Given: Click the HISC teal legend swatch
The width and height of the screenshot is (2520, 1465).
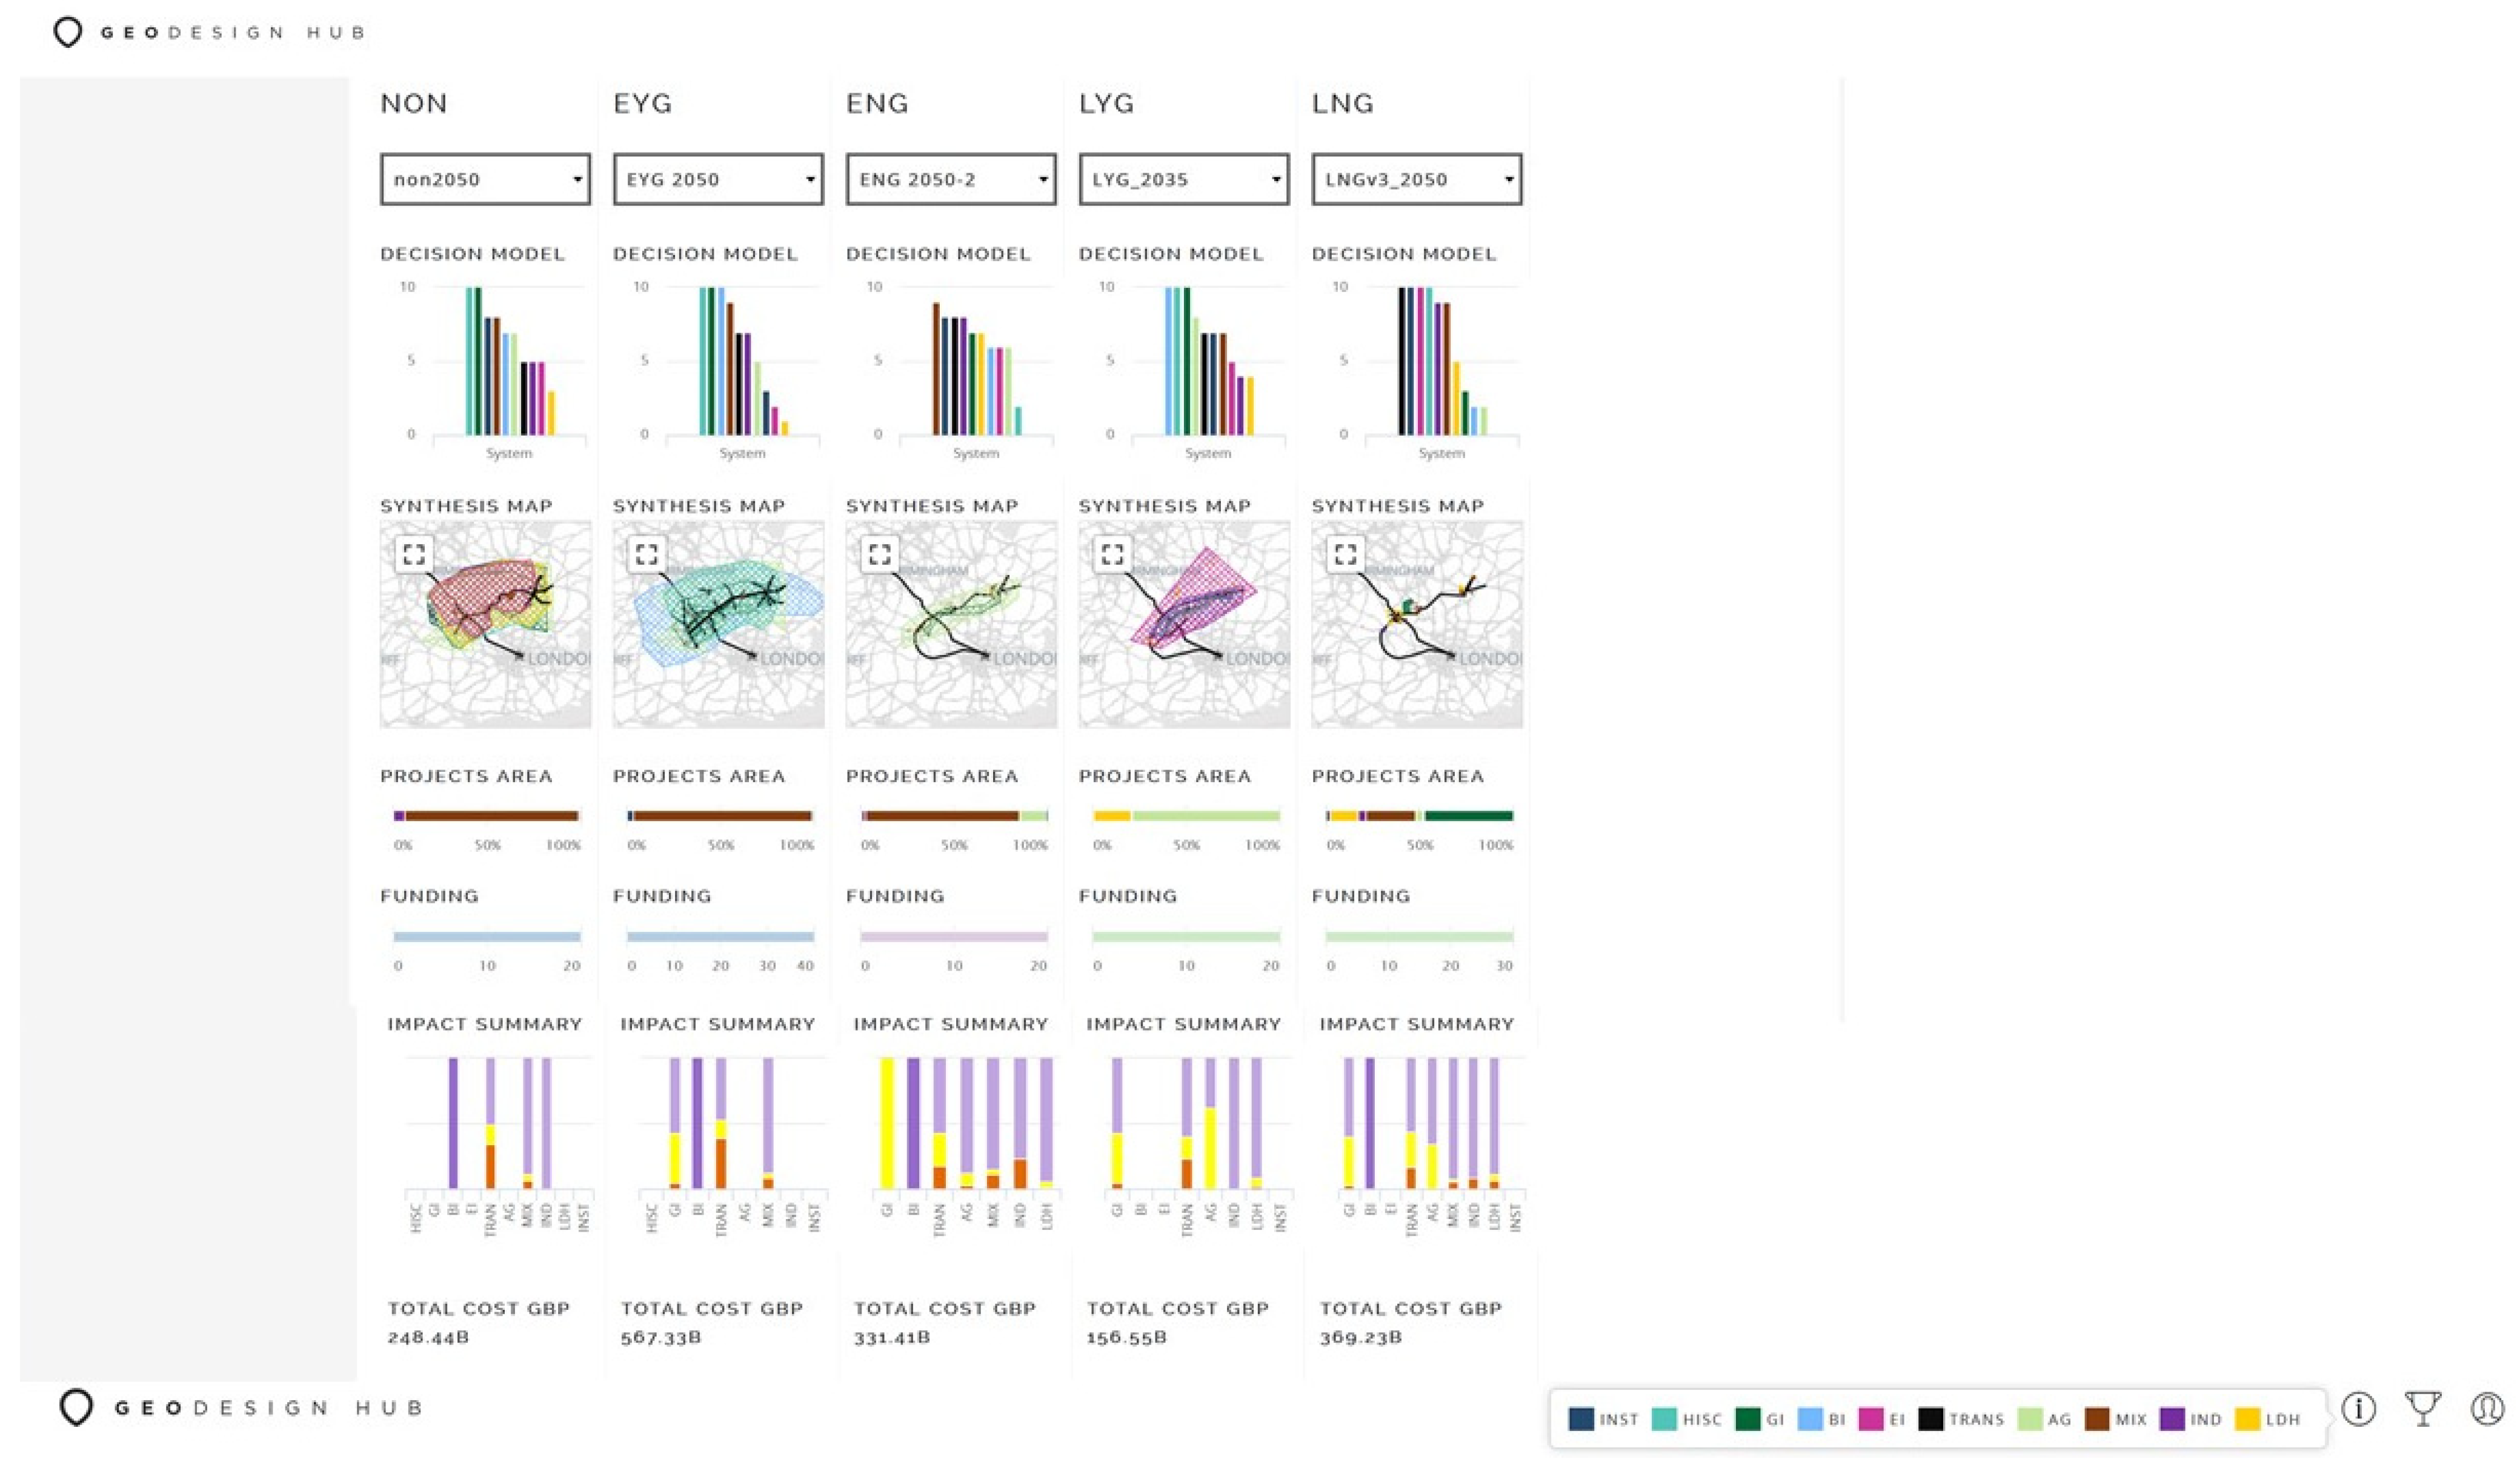Looking at the screenshot, I should coord(1664,1419).
